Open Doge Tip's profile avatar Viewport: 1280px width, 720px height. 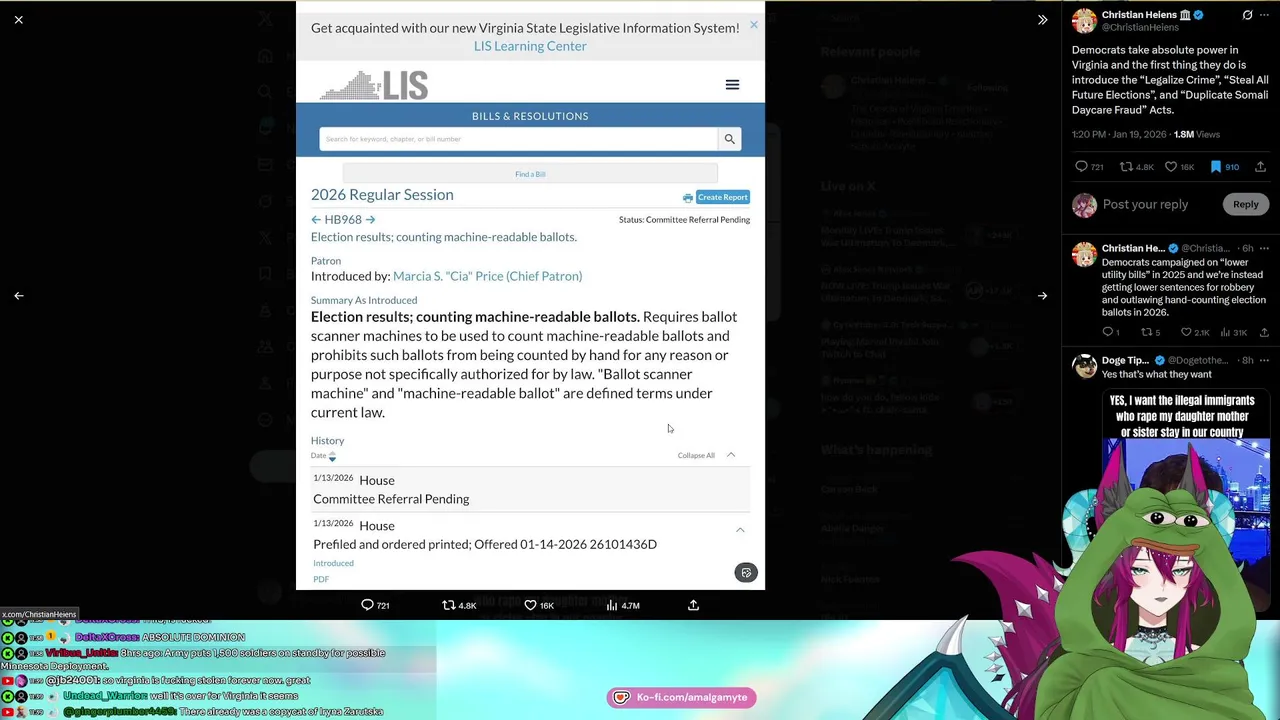point(1084,366)
